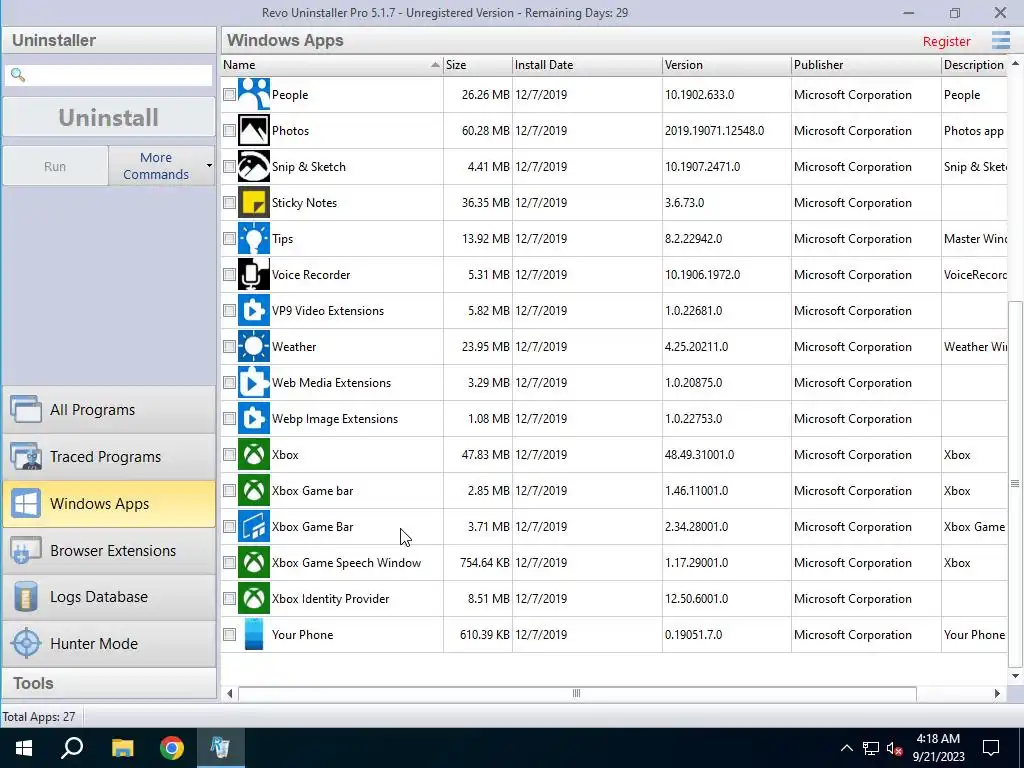Viewport: 1024px width, 768px height.
Task: Click the vertical scrollbar down arrow
Action: coord(1015,676)
